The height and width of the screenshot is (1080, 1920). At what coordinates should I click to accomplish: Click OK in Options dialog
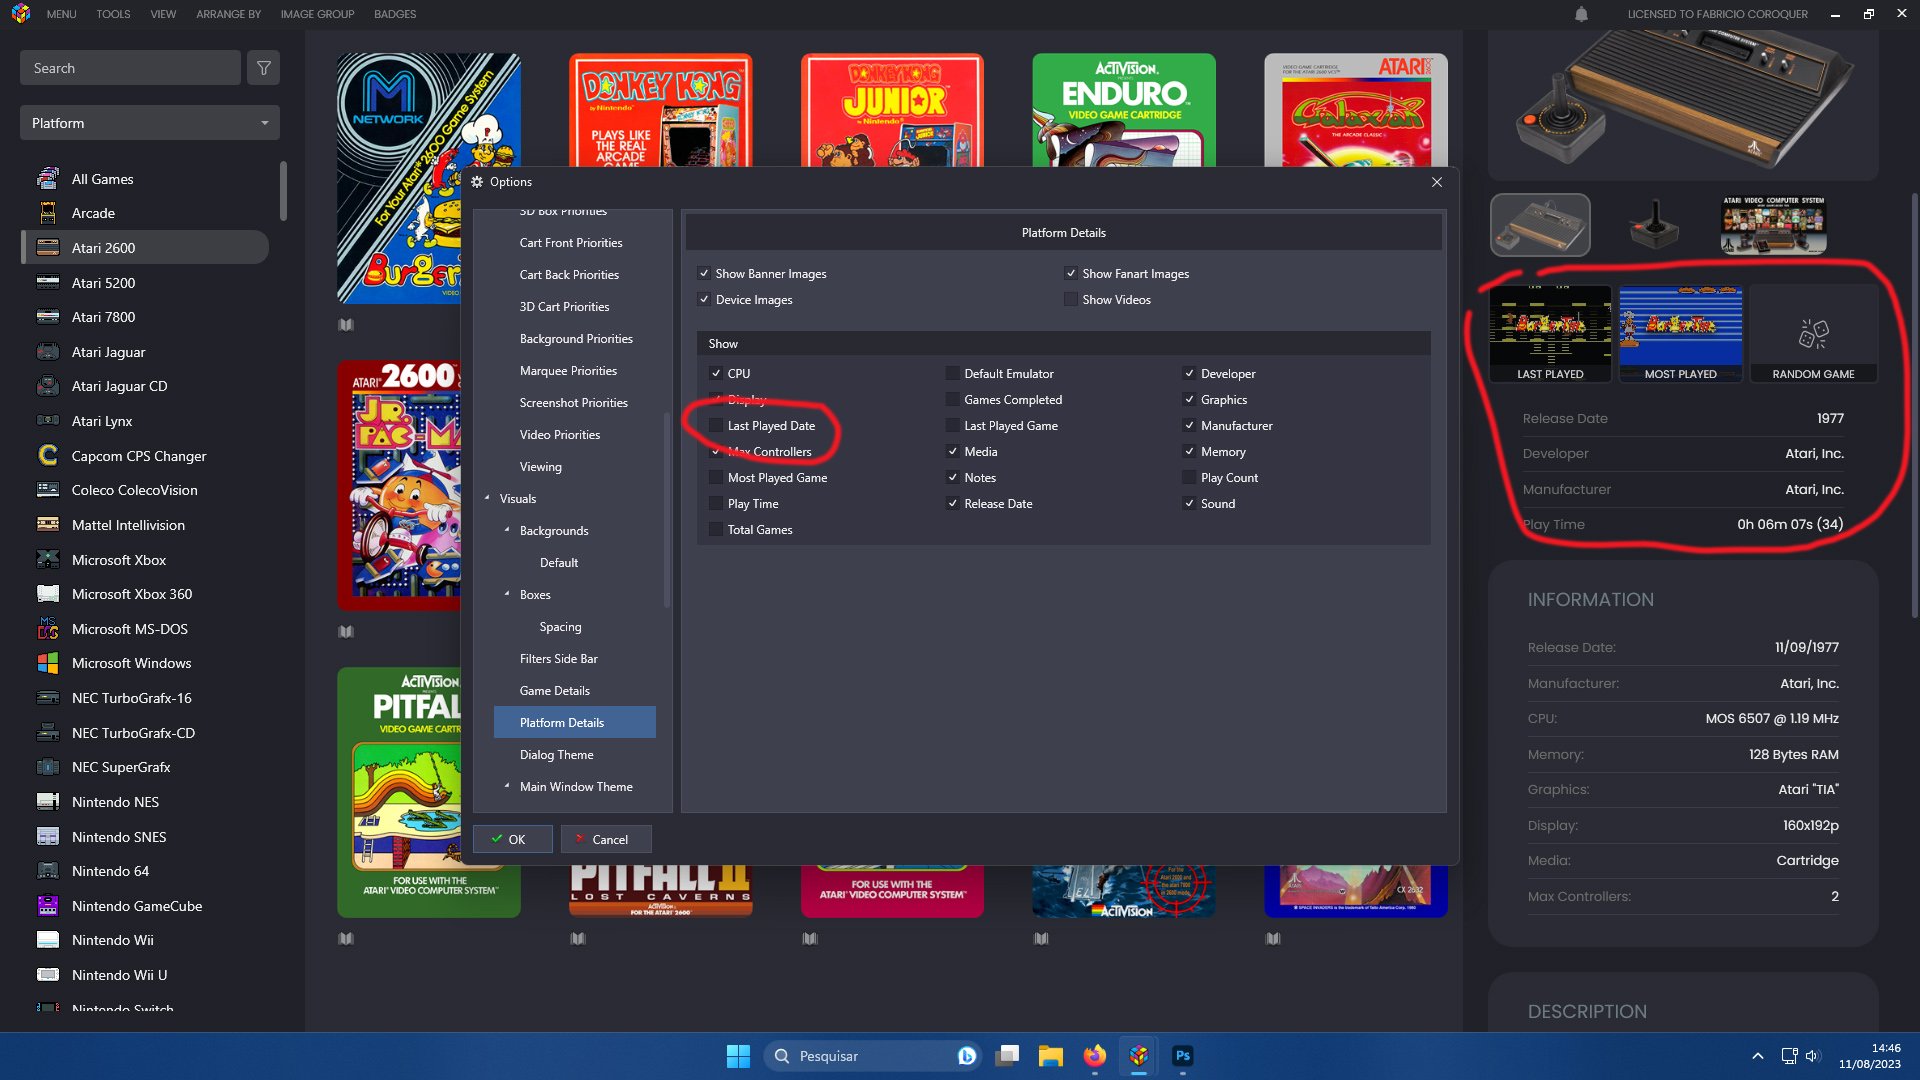click(x=513, y=839)
